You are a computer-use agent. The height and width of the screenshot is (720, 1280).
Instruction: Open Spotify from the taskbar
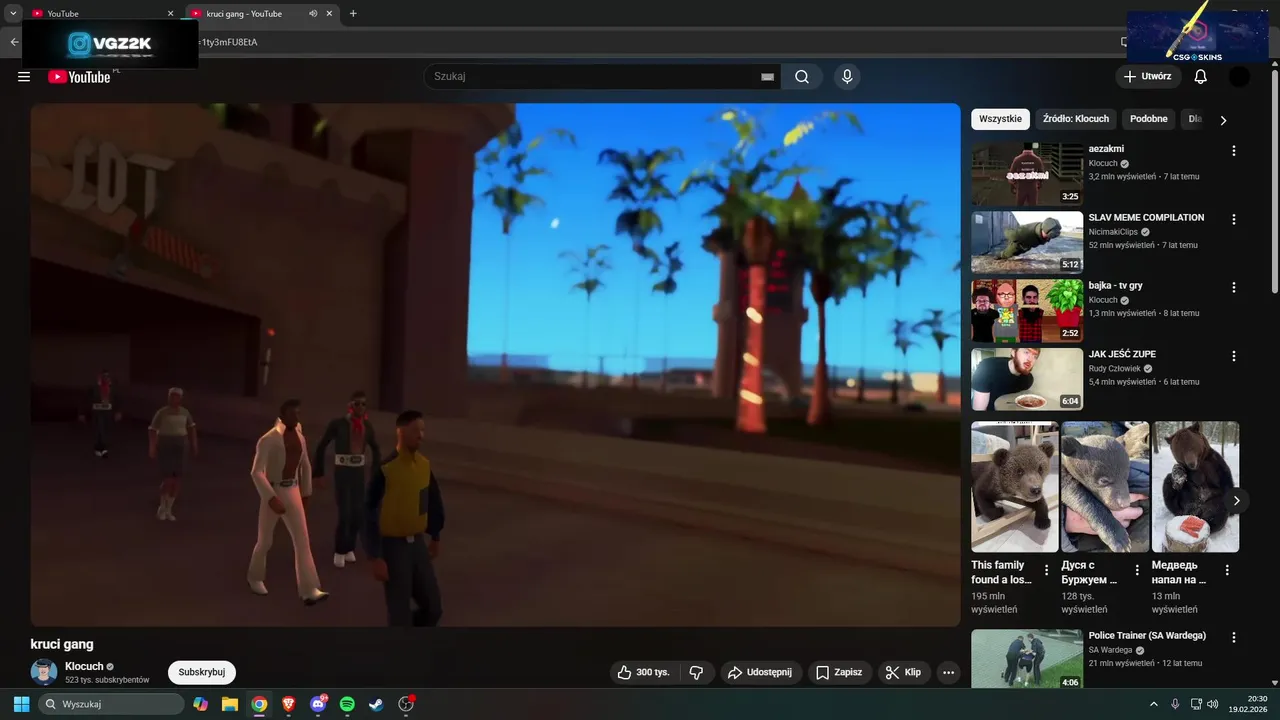pos(347,704)
